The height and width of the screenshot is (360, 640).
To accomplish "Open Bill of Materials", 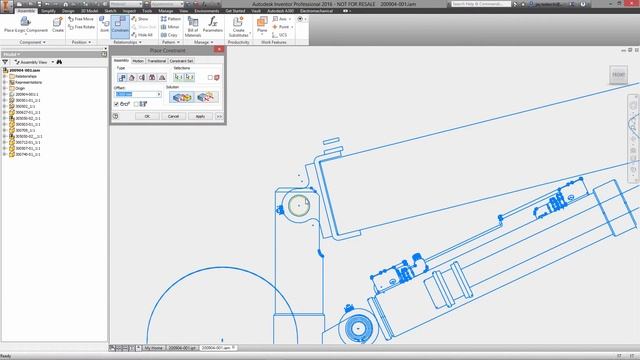I will (x=193, y=26).
